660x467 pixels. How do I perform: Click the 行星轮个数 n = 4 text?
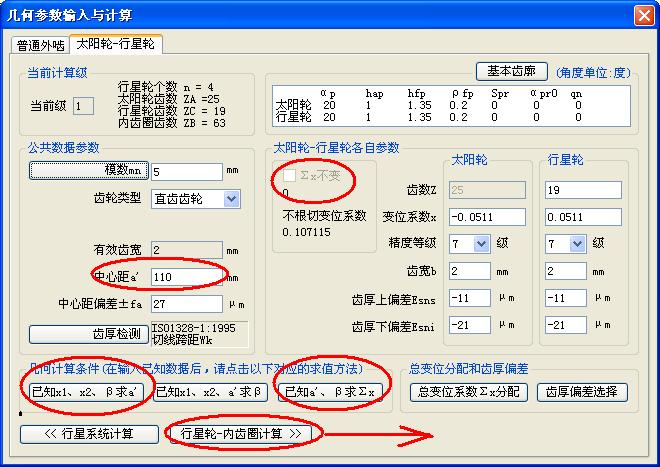166,87
